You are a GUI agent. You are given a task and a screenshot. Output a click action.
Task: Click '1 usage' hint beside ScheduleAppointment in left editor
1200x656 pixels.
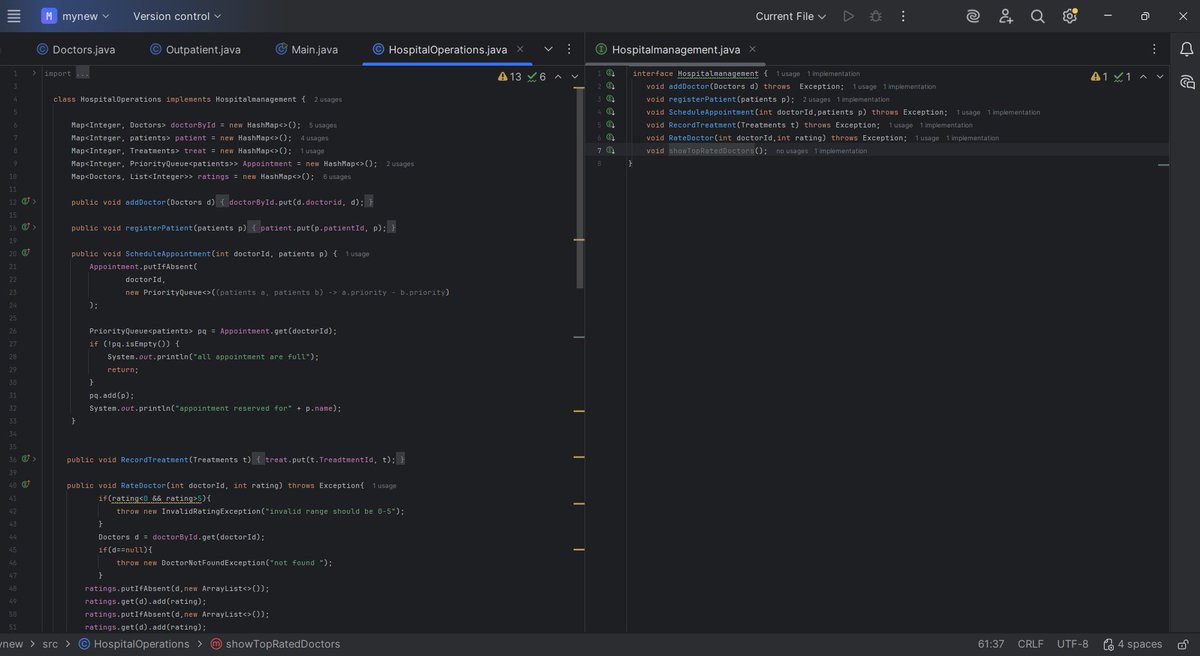pos(358,254)
